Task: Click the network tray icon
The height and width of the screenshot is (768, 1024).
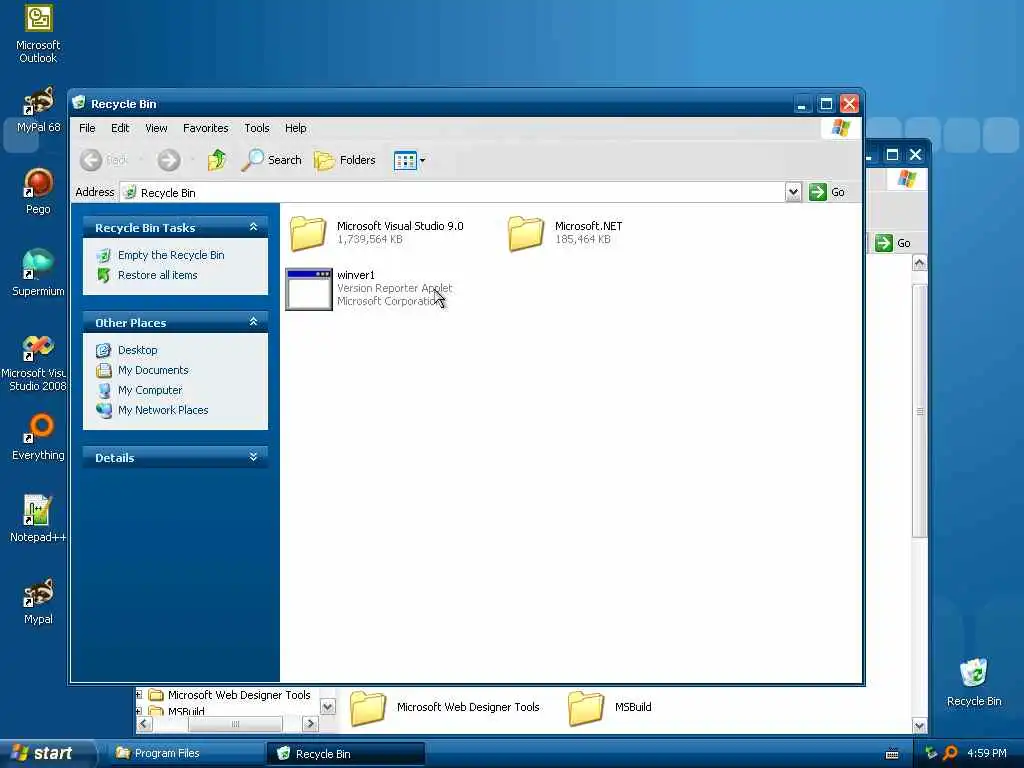Action: click(931, 754)
